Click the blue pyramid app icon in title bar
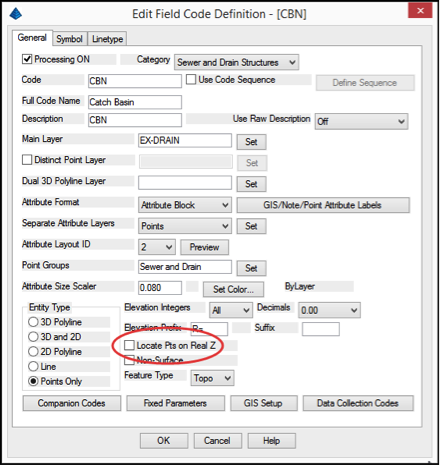440x465 pixels. click(x=16, y=14)
